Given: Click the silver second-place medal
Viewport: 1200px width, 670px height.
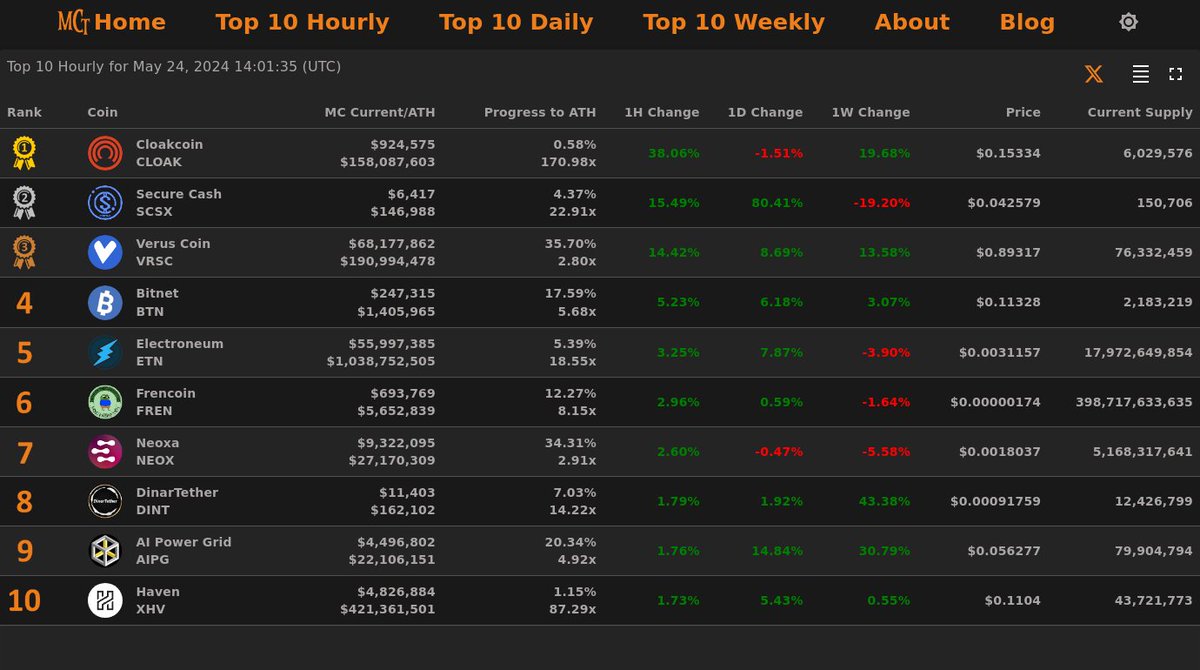Looking at the screenshot, I should (x=24, y=203).
